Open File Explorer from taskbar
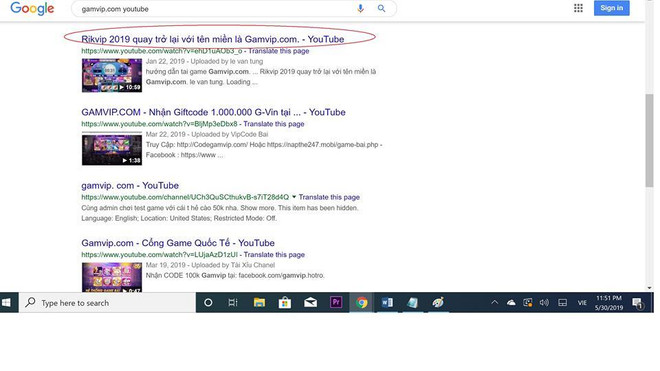This screenshot has height=371, width=660. point(259,302)
